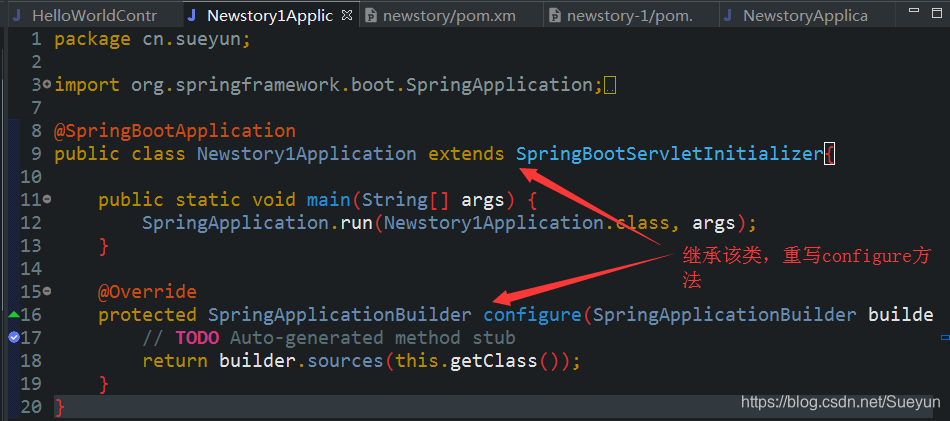
Task: Click the 'sources' method call
Action: tap(345, 361)
